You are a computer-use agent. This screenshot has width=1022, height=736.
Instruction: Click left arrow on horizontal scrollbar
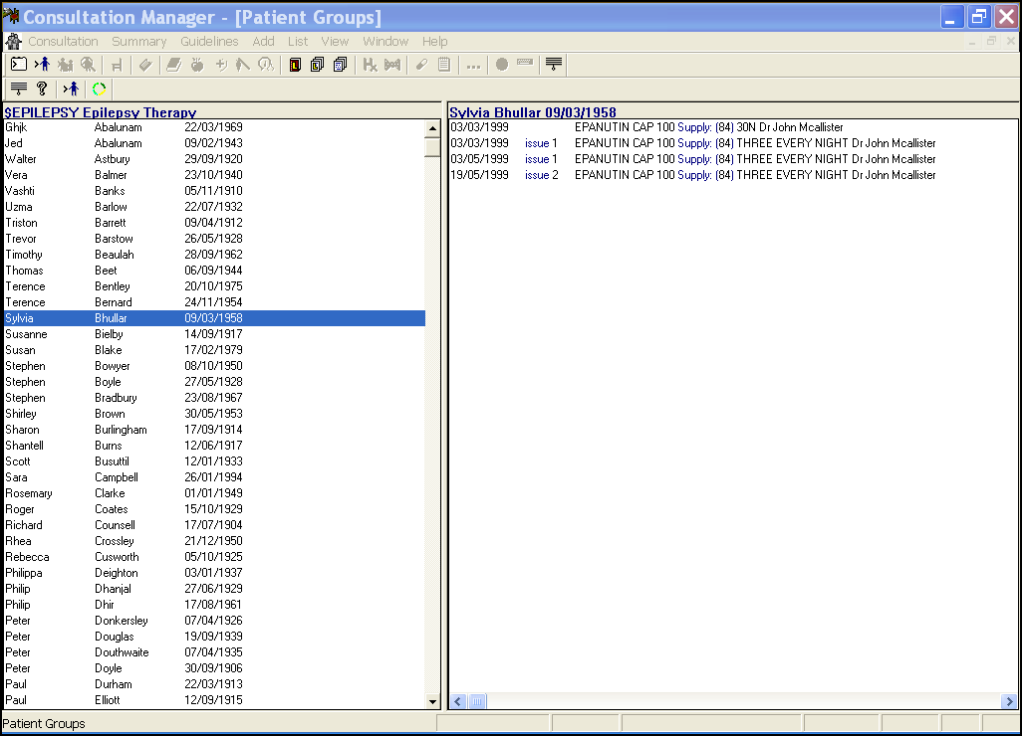tap(458, 702)
